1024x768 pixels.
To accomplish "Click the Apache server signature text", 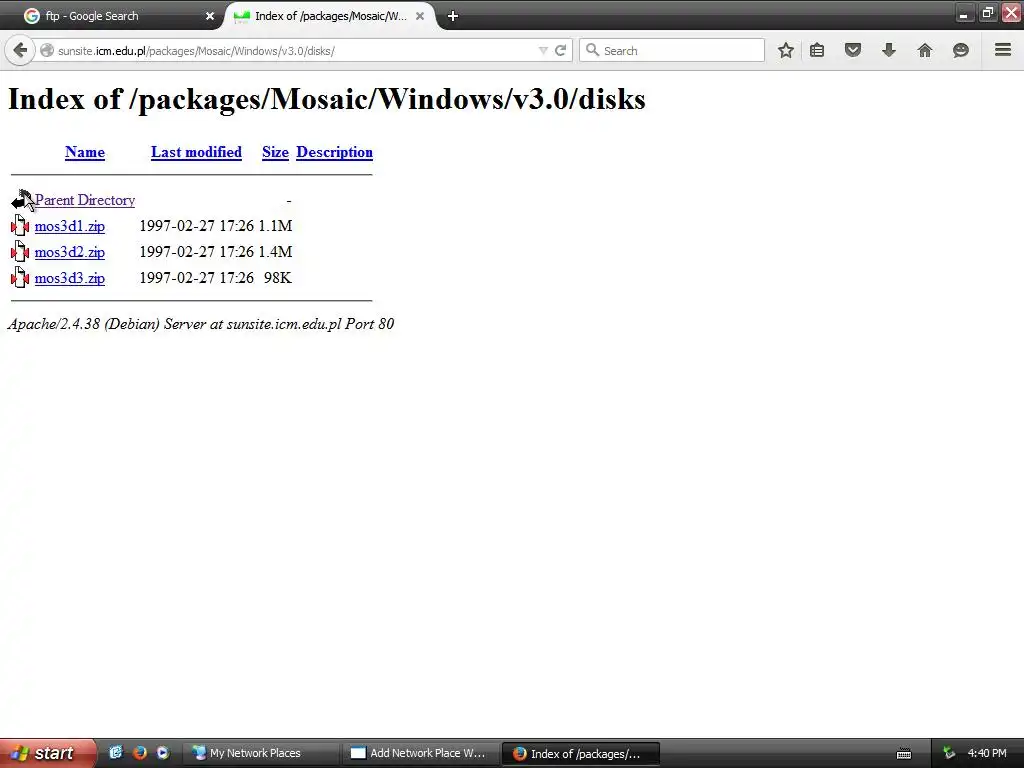I will point(200,324).
